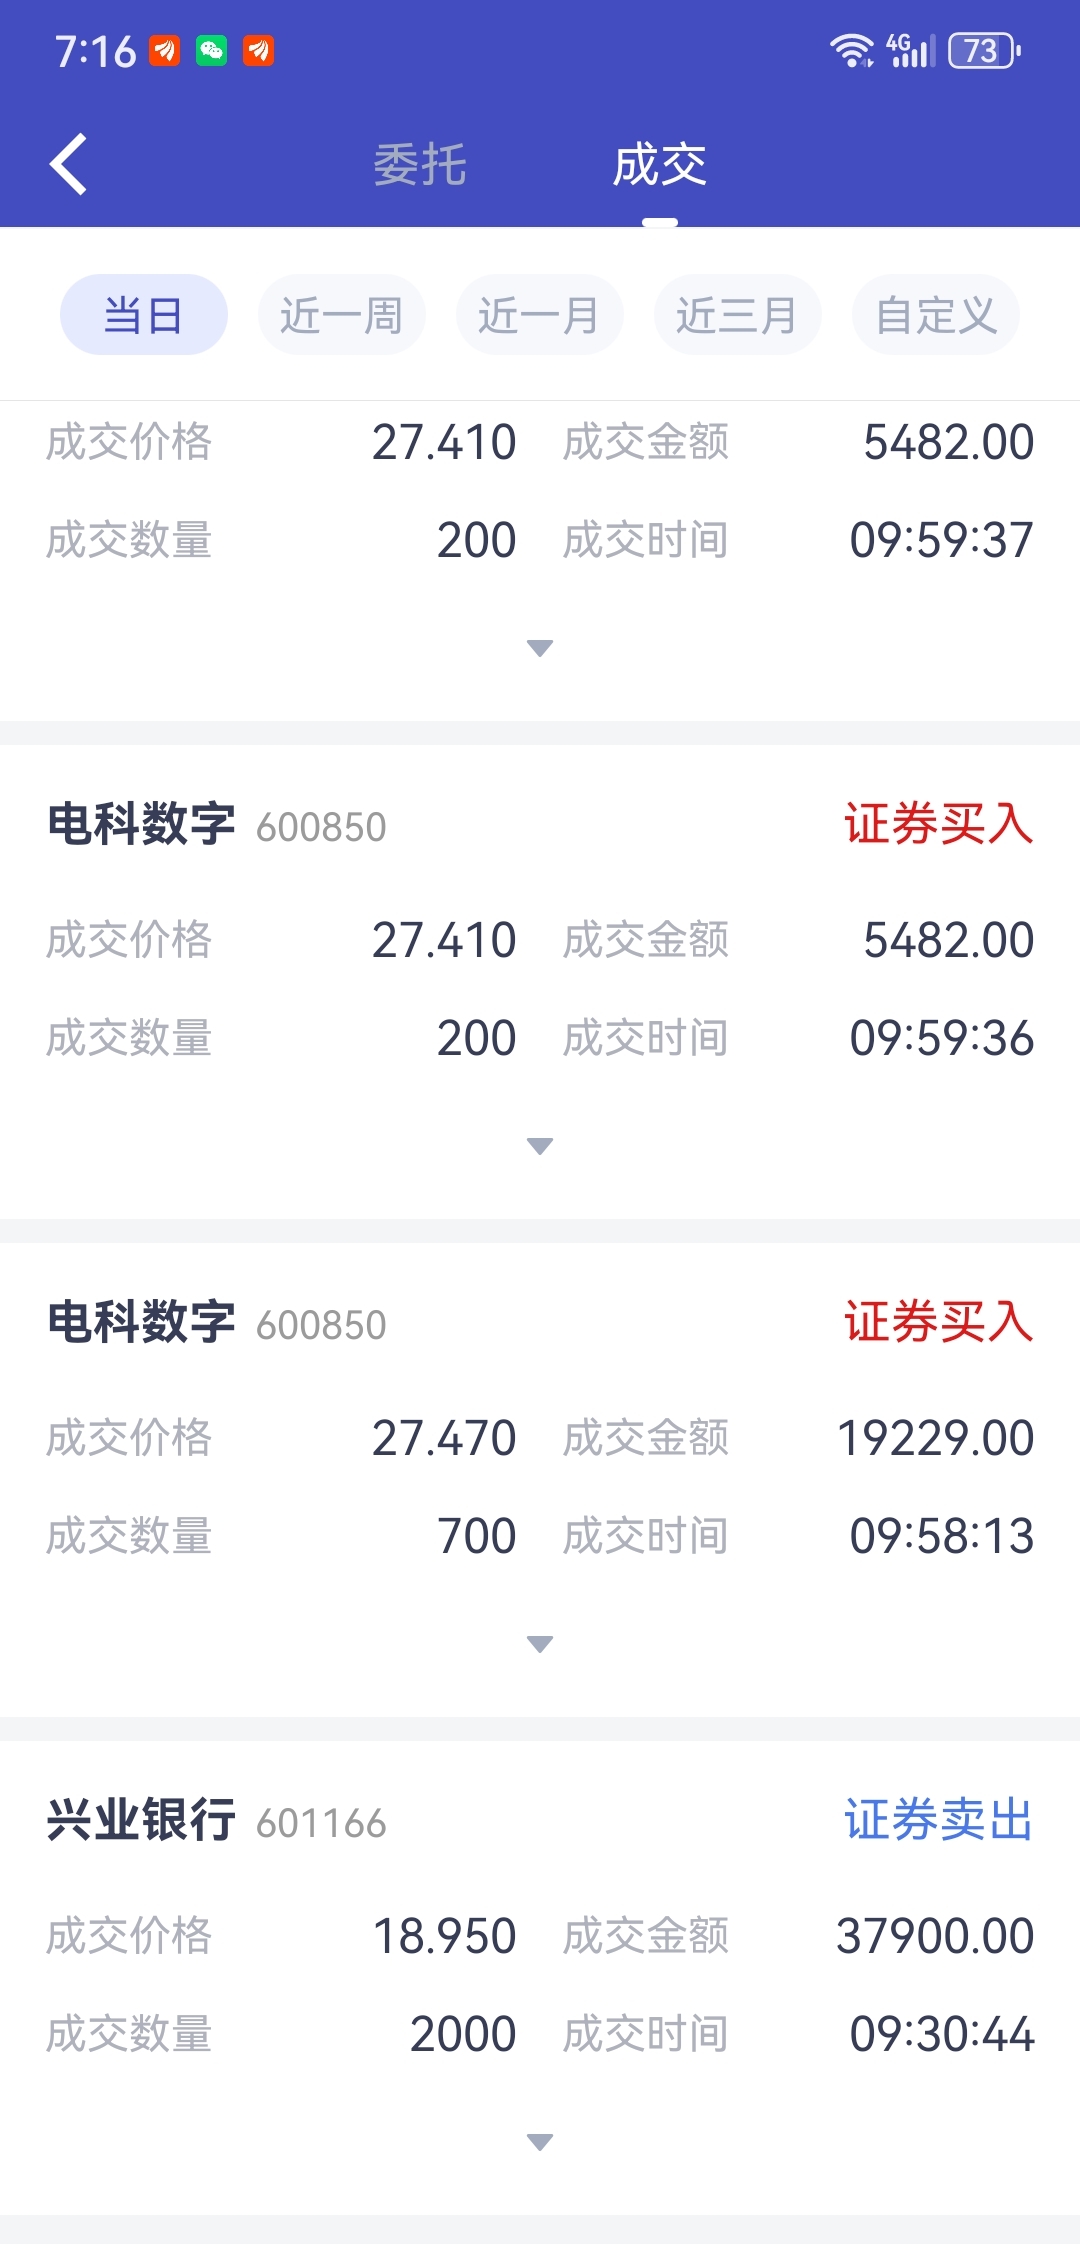Tap the battery indicator icon

click(984, 50)
